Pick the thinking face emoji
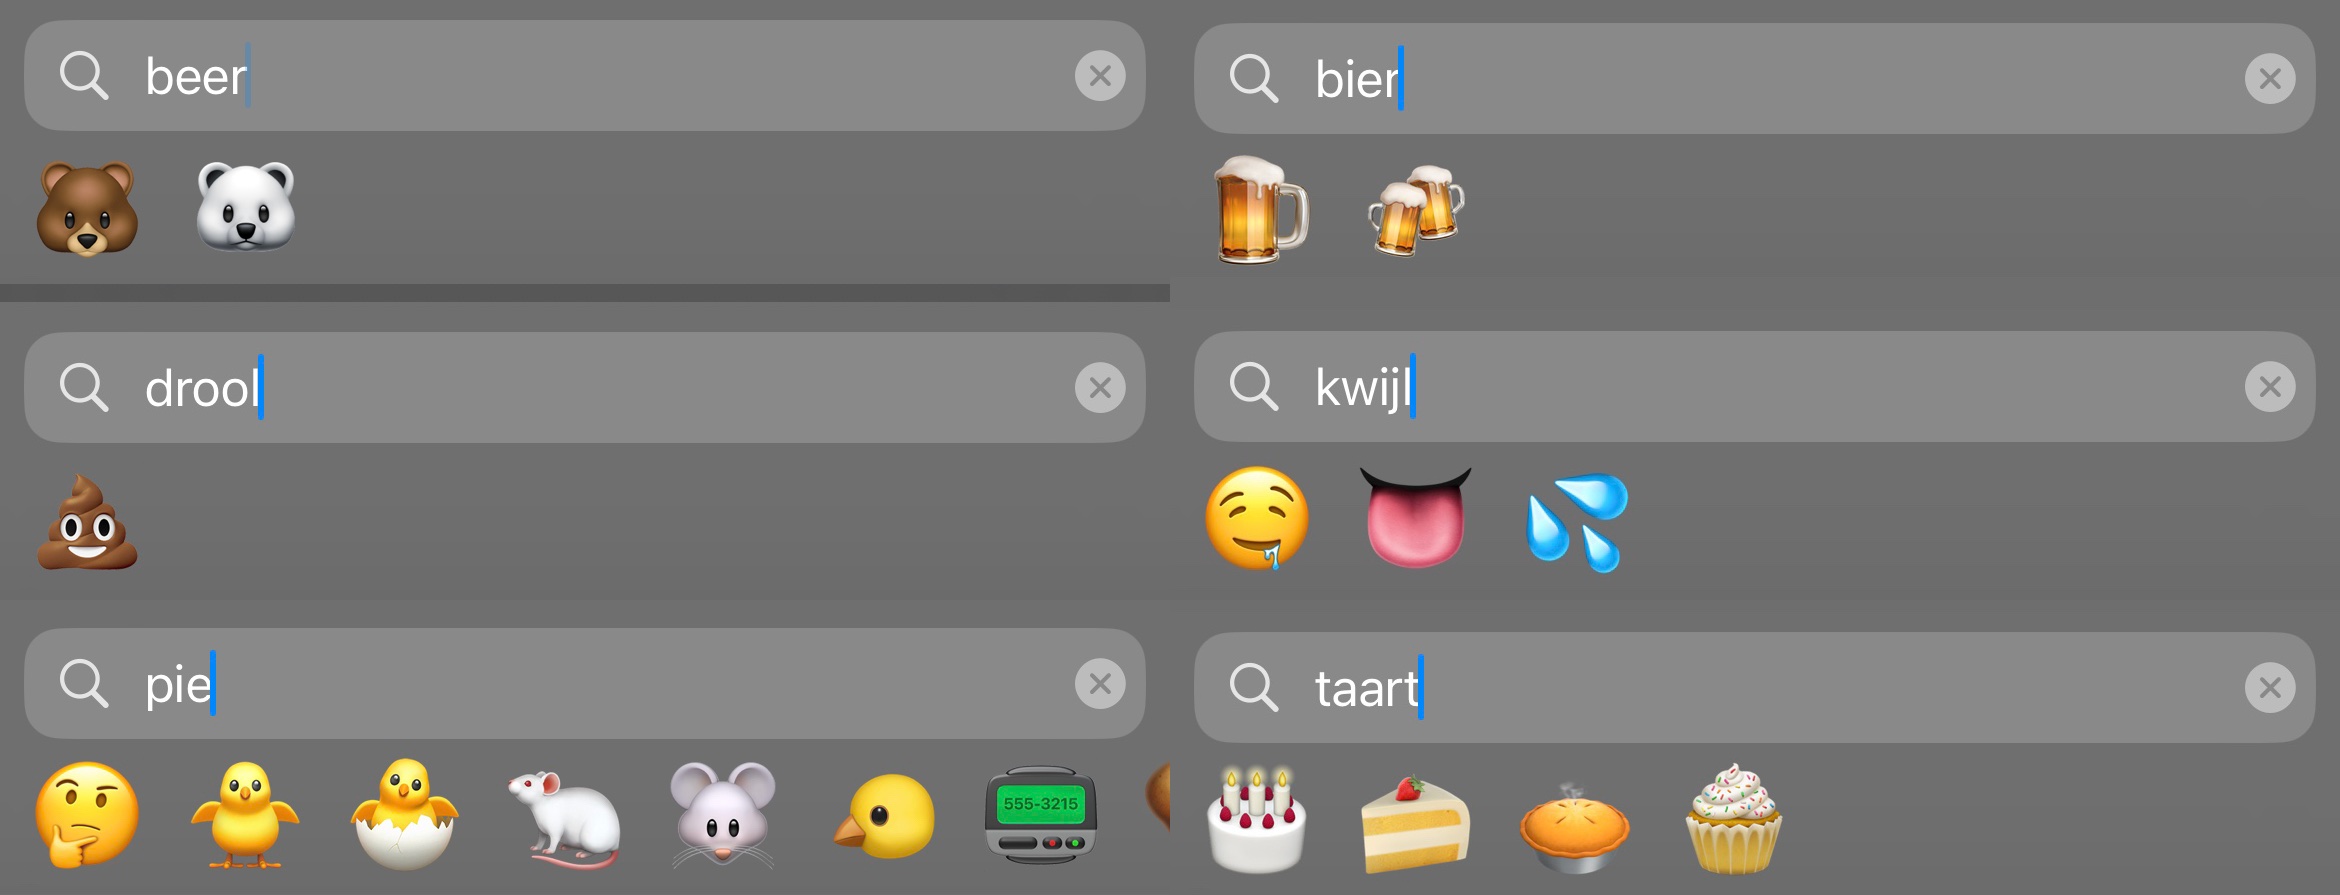 [87, 814]
